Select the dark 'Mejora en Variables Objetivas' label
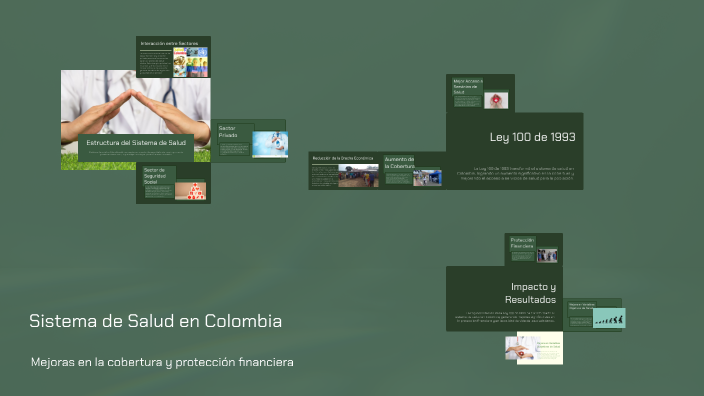Image resolution: width=704 pixels, height=396 pixels. coord(582,306)
